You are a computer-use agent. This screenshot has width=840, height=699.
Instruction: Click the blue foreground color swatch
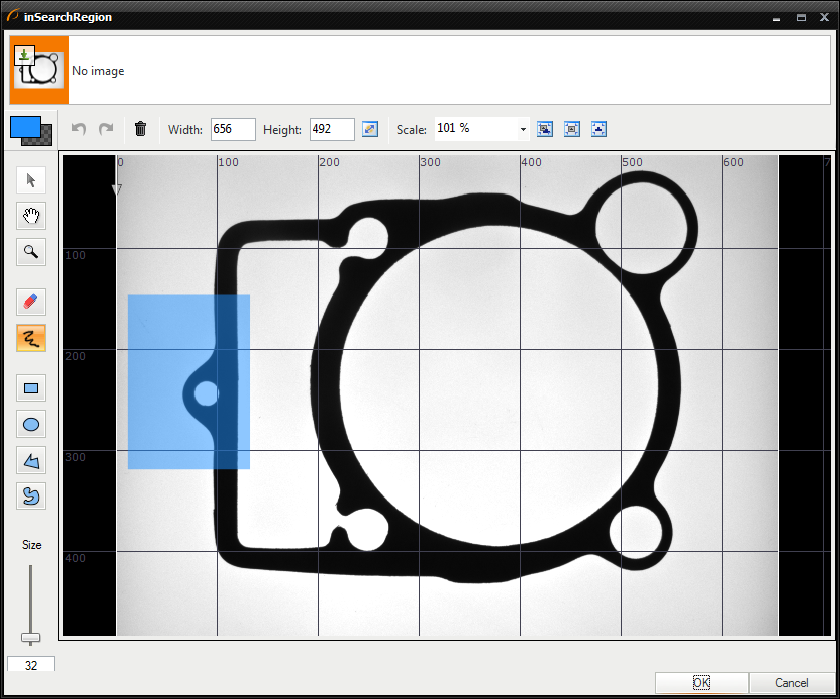click(24, 127)
